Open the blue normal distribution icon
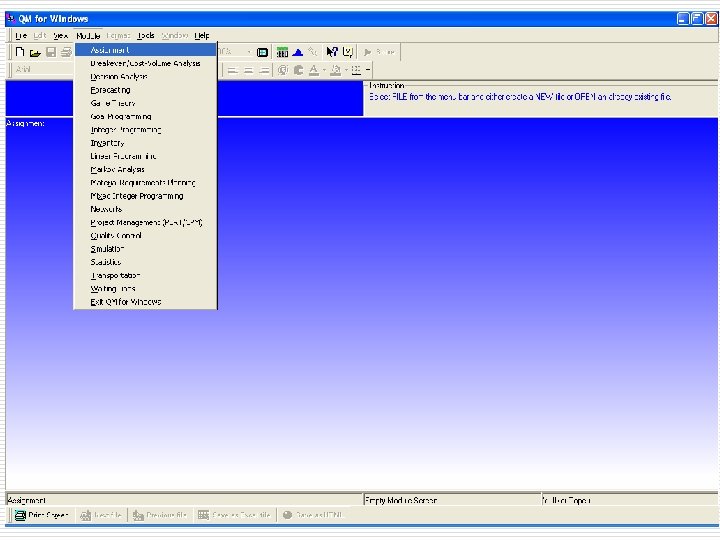720x540 pixels. pyautogui.click(x=298, y=52)
